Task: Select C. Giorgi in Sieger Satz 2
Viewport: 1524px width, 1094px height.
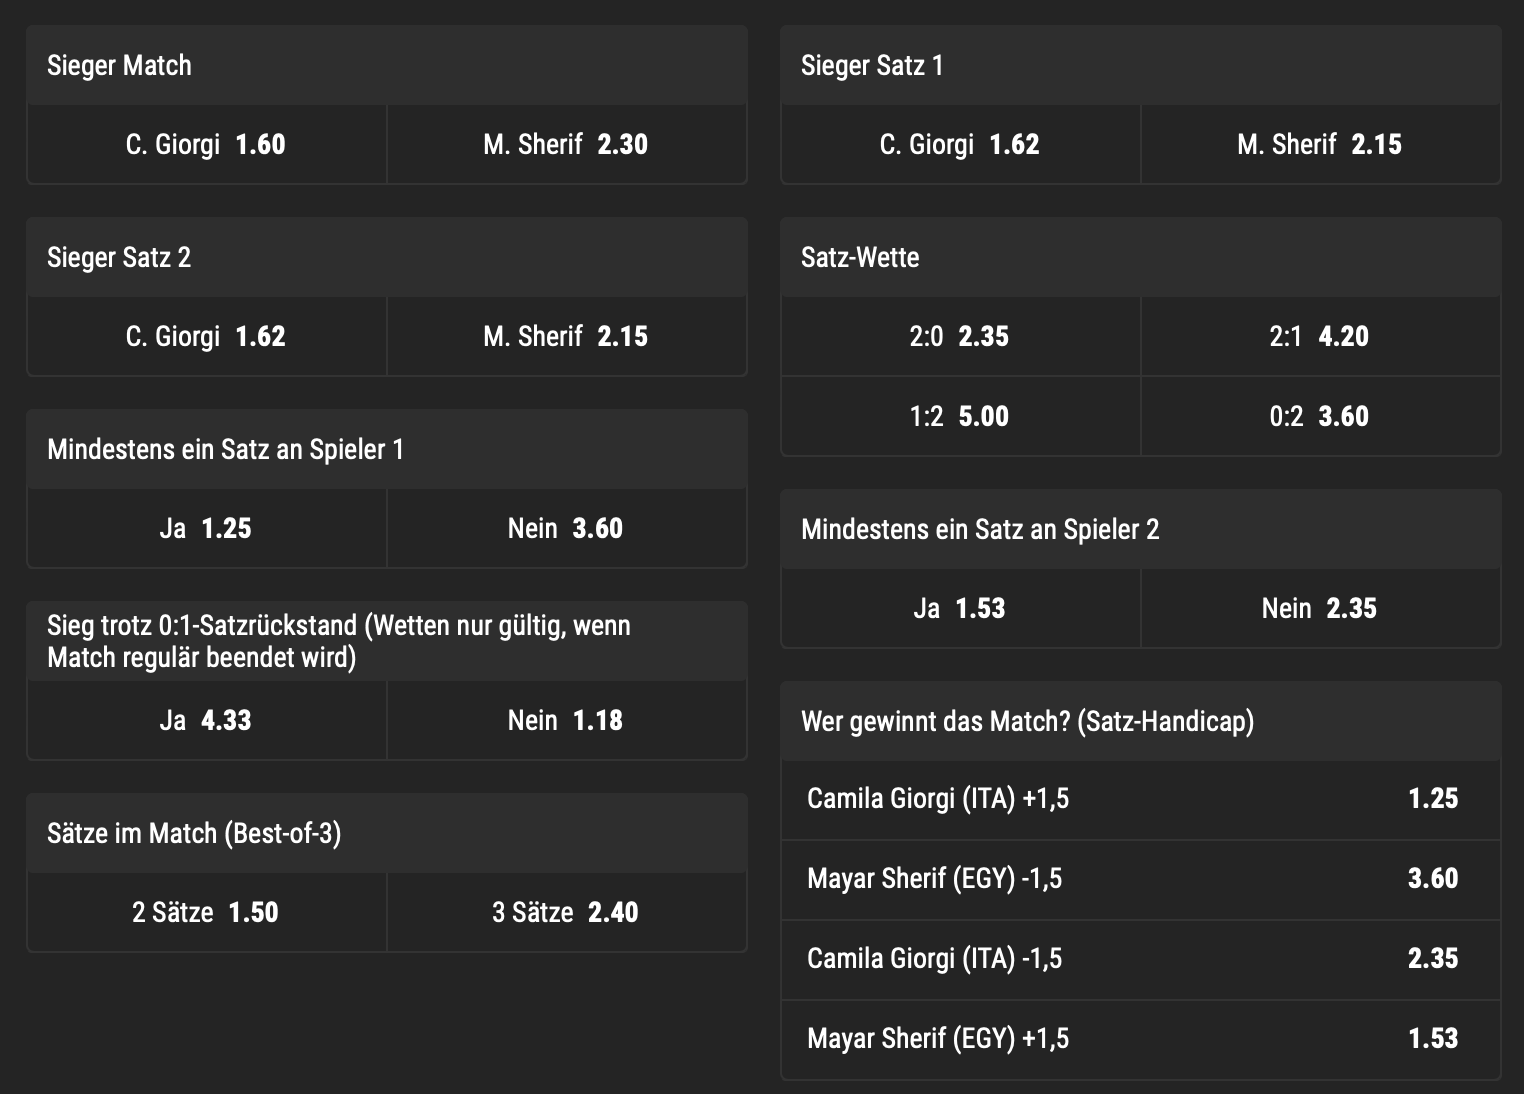Action: (207, 336)
